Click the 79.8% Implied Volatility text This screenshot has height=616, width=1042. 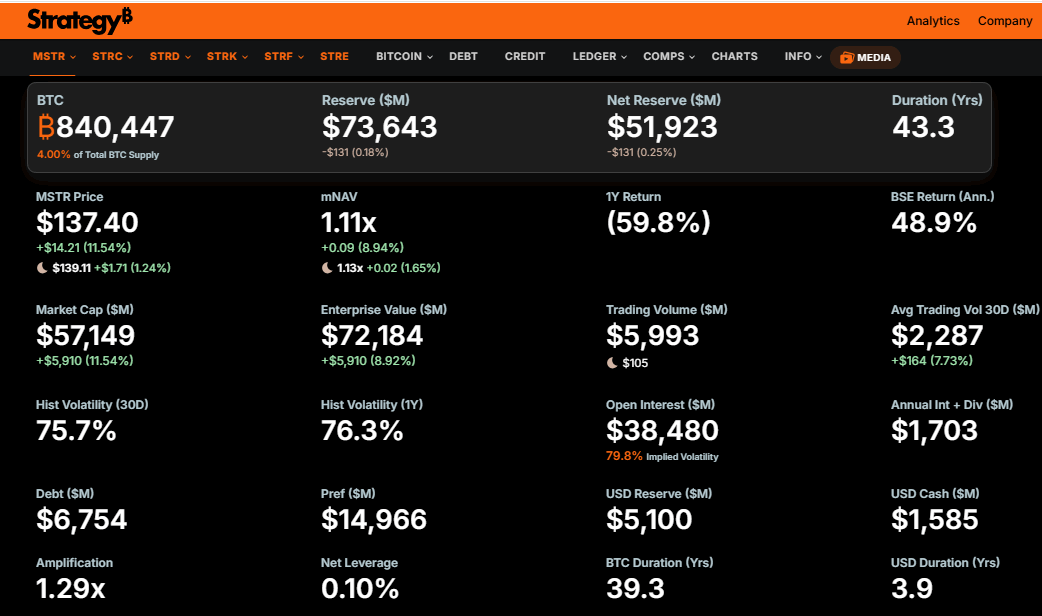click(x=662, y=457)
